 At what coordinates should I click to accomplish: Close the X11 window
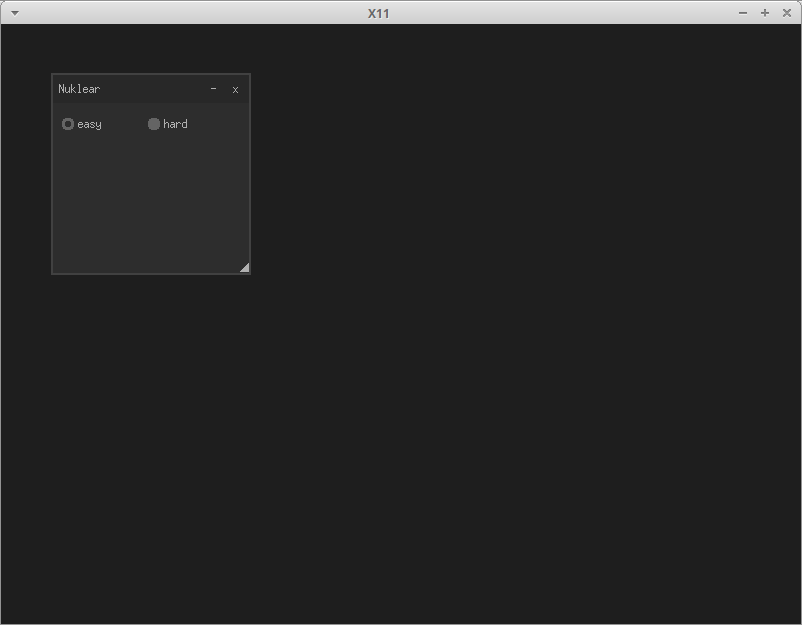pos(787,13)
